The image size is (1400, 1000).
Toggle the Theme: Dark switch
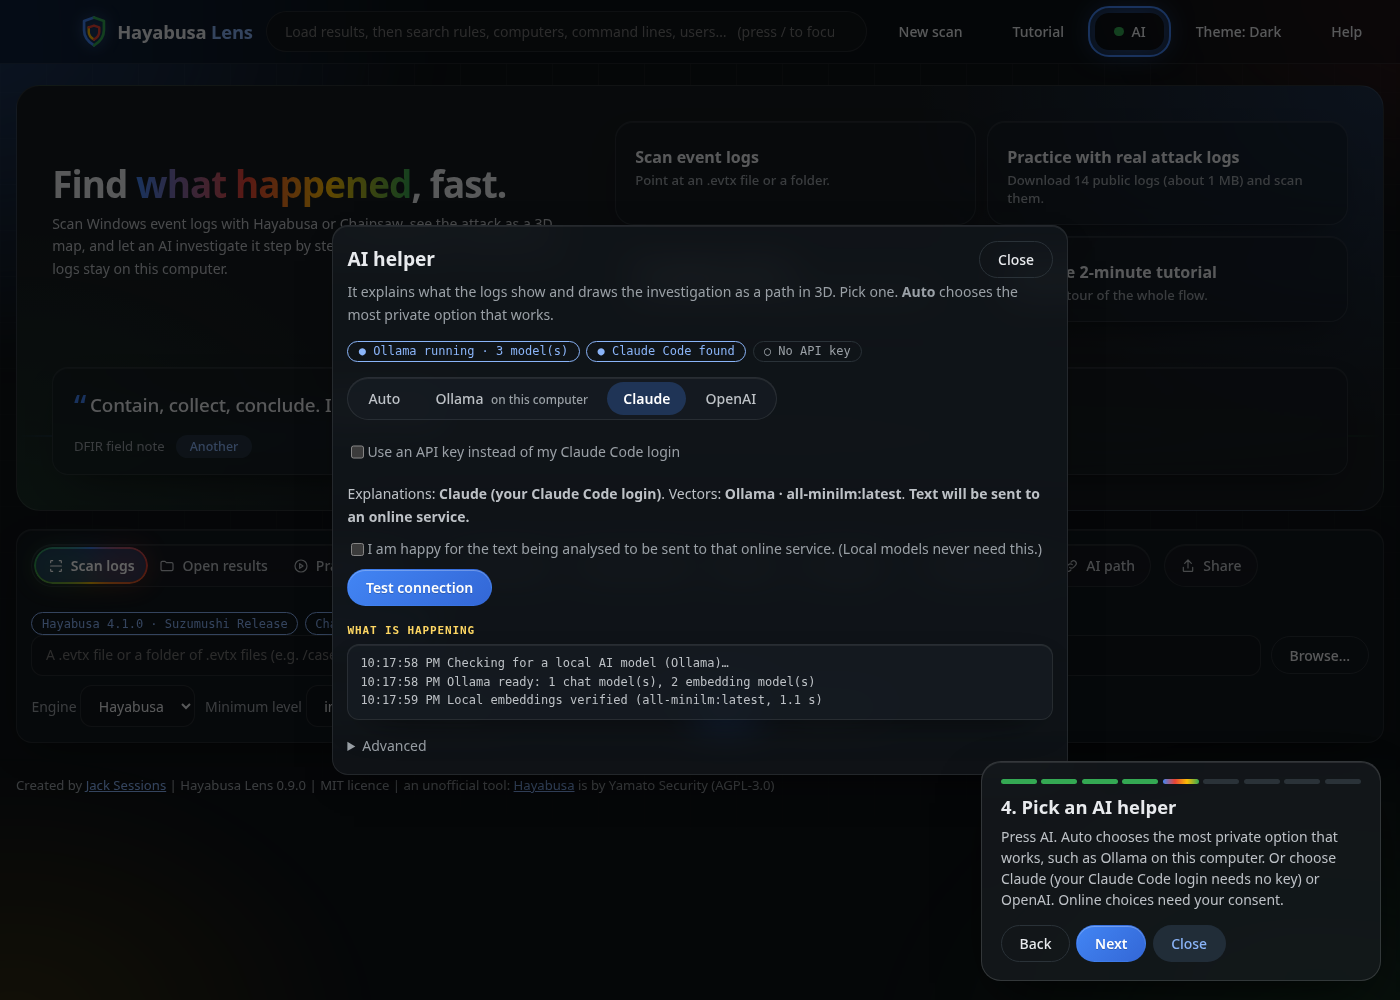1238,32
